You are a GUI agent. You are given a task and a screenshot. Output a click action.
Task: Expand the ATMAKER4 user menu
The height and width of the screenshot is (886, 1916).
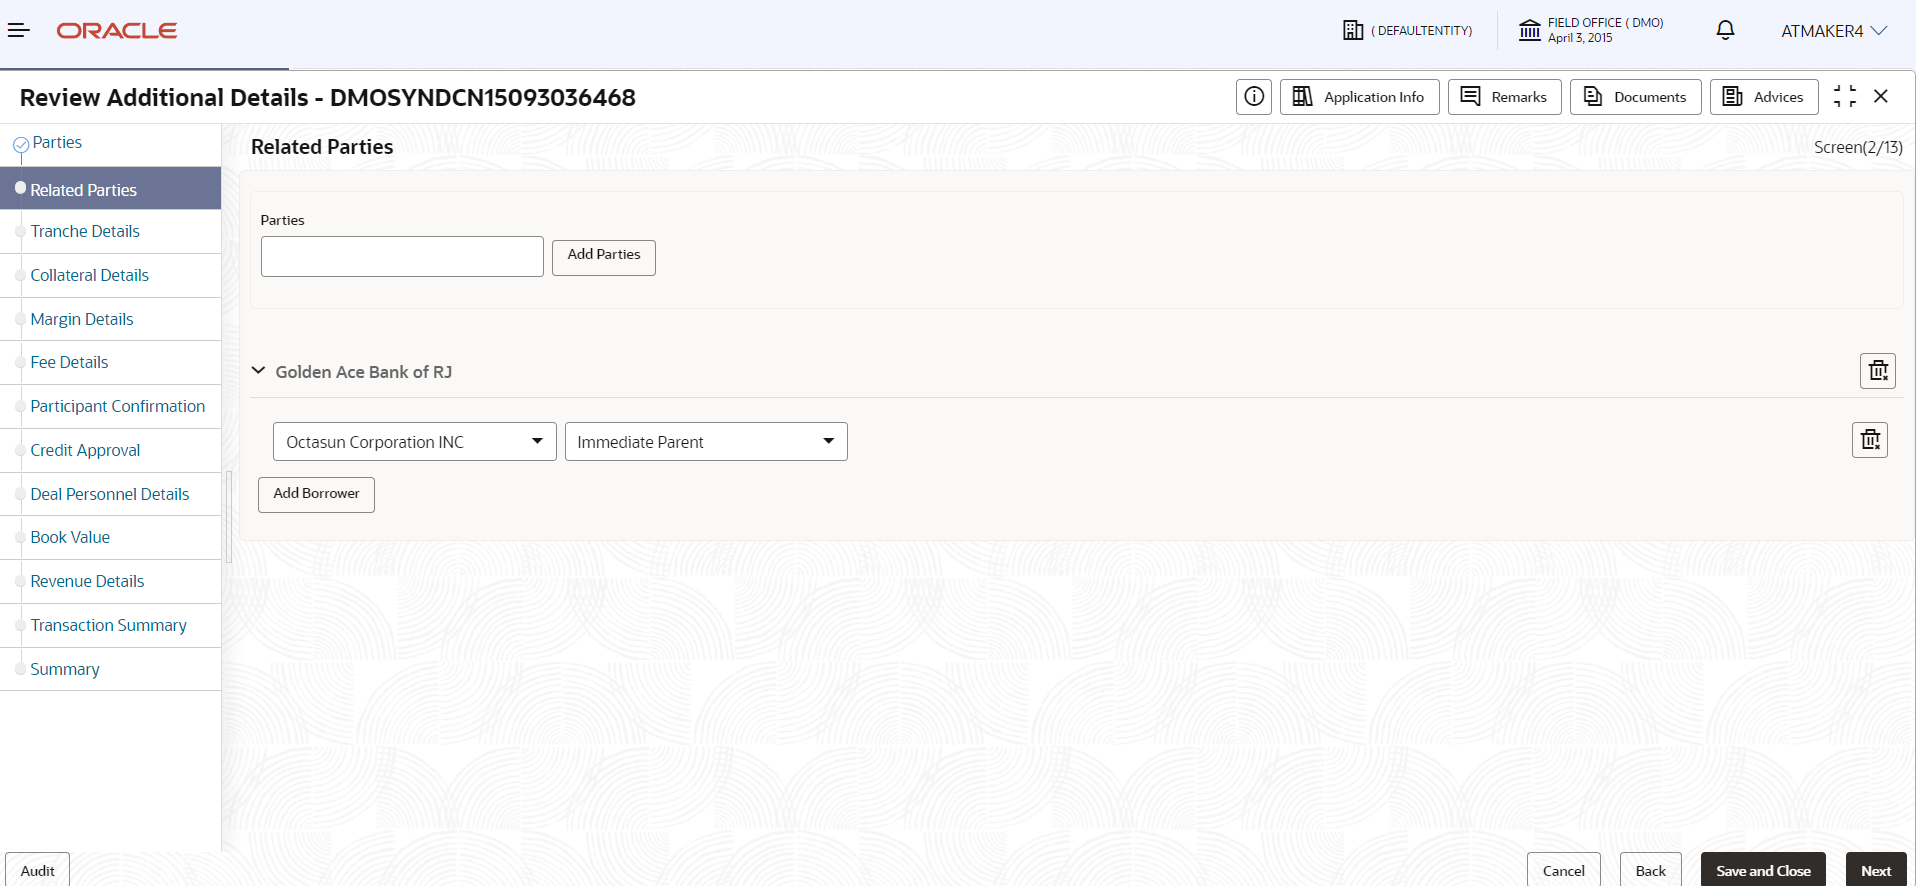coord(1834,31)
